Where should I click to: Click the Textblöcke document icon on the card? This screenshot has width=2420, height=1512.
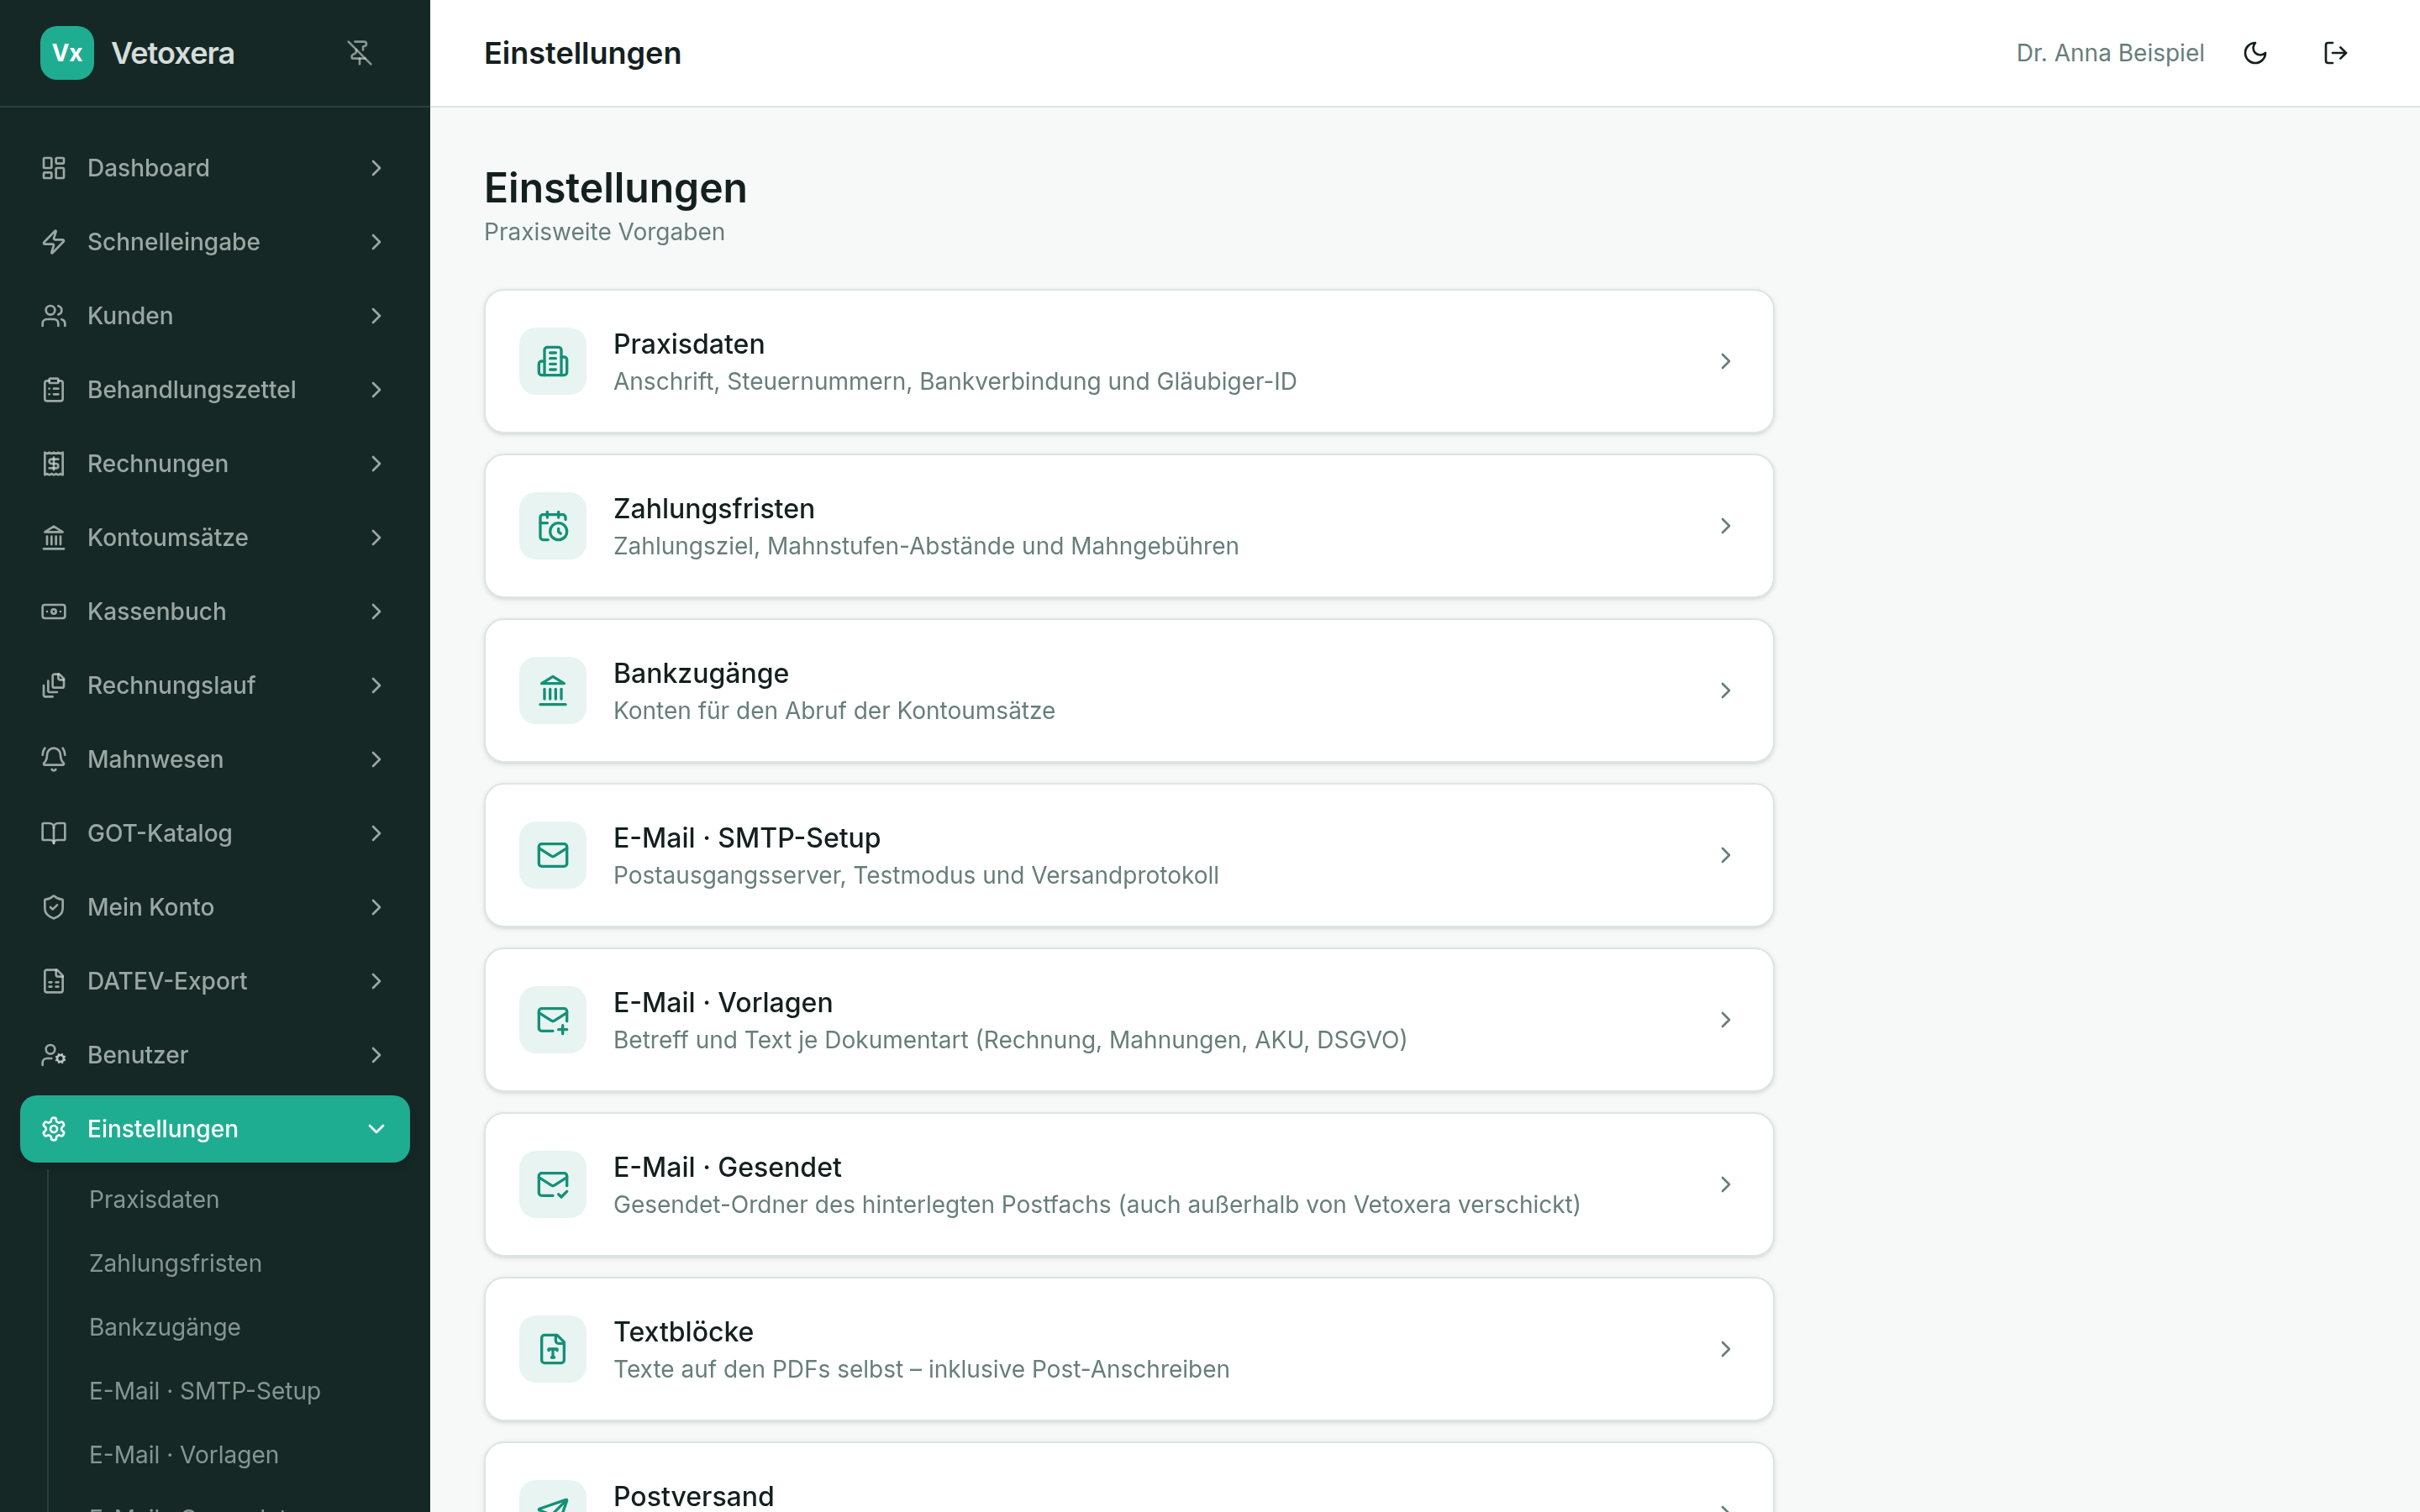click(x=553, y=1349)
